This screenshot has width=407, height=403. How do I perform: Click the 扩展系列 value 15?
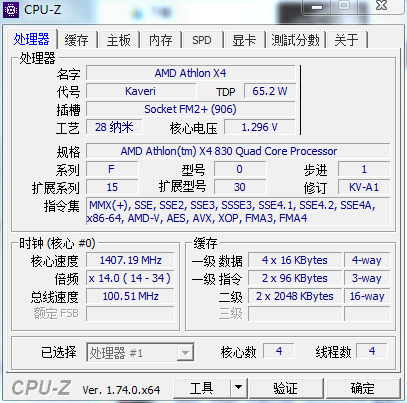(112, 187)
